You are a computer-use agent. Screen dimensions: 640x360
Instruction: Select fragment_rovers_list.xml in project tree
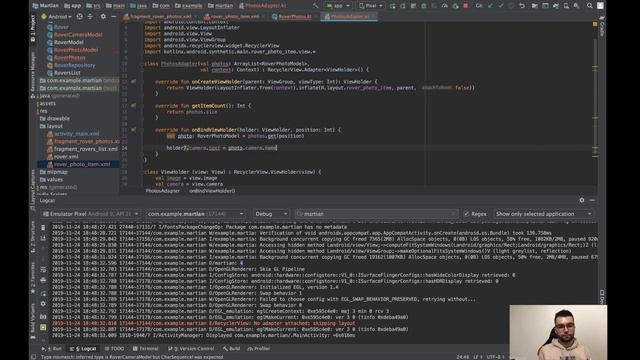(x=85, y=149)
